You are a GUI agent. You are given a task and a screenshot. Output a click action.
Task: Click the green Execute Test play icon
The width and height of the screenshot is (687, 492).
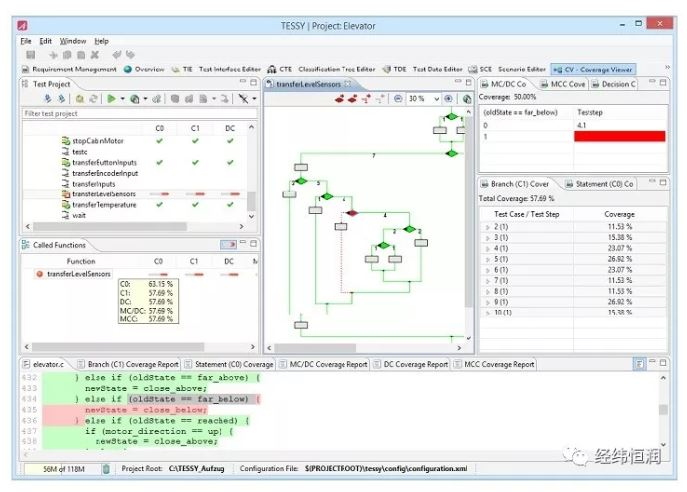[x=111, y=99]
